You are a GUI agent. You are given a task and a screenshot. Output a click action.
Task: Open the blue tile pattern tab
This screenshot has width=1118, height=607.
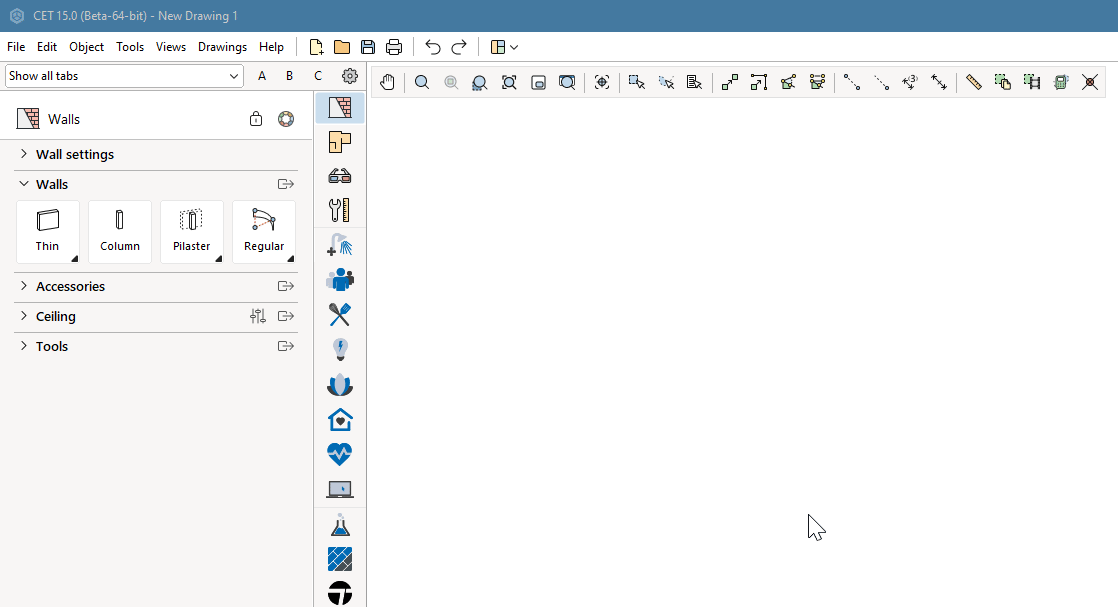[340, 559]
